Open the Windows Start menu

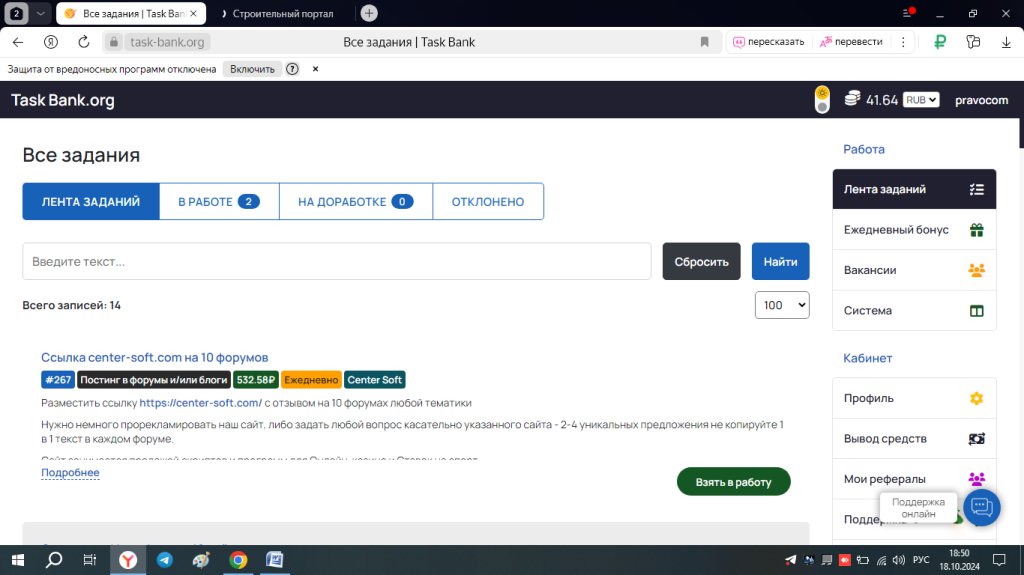coord(18,560)
